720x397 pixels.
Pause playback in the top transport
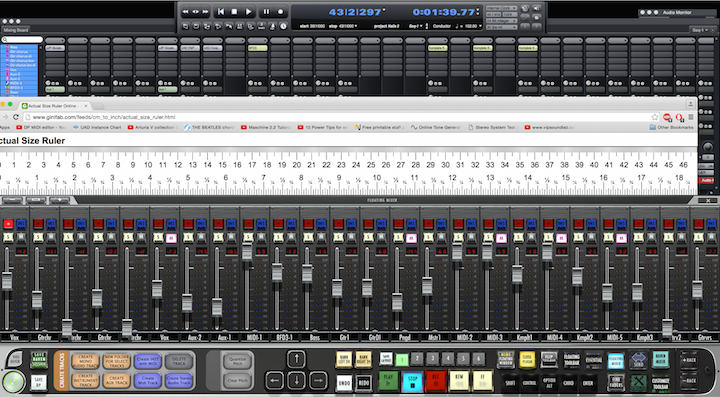tap(266, 12)
